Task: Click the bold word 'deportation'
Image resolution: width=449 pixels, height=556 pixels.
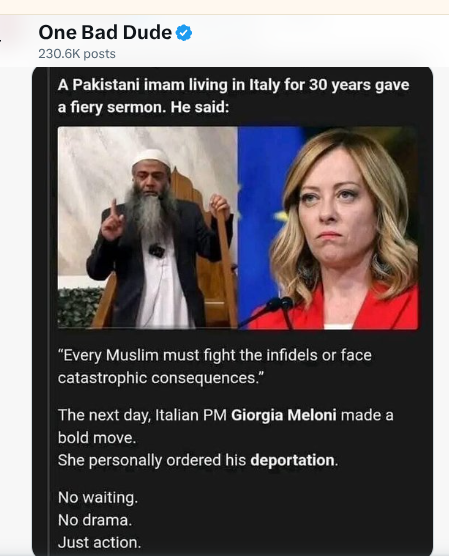Action: pos(292,460)
